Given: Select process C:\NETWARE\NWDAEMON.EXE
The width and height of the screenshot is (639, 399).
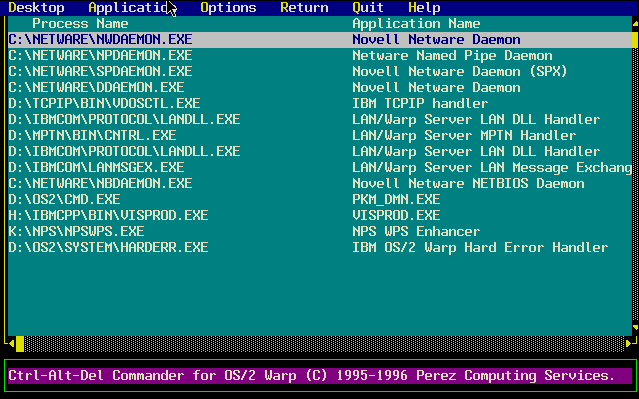Looking at the screenshot, I should (x=100, y=40).
